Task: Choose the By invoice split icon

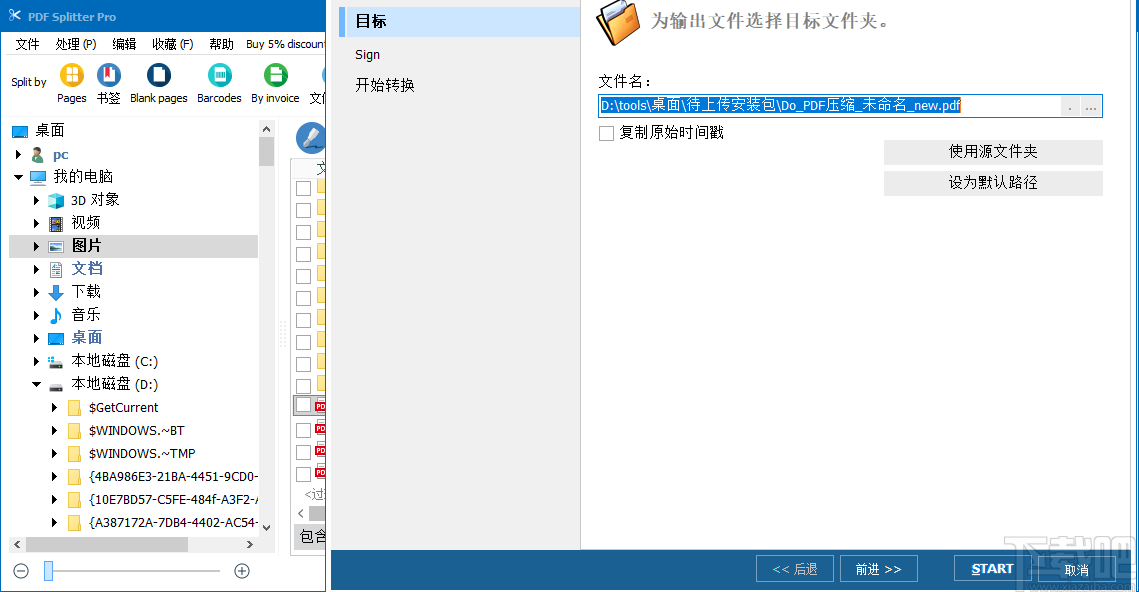Action: point(274,76)
